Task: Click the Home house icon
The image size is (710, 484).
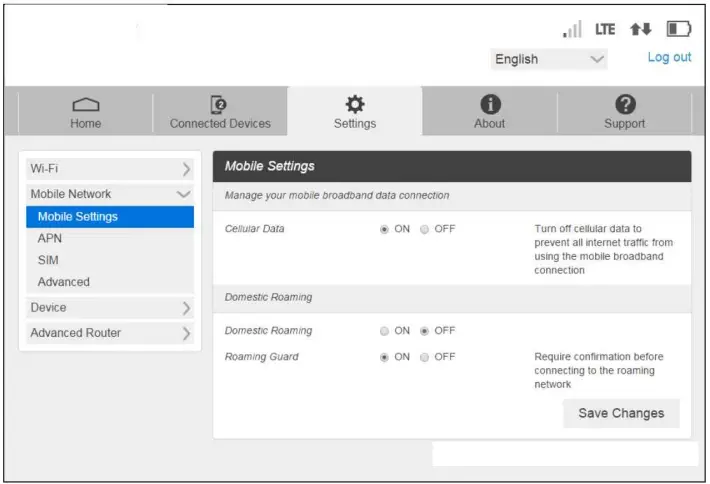Action: click(85, 106)
